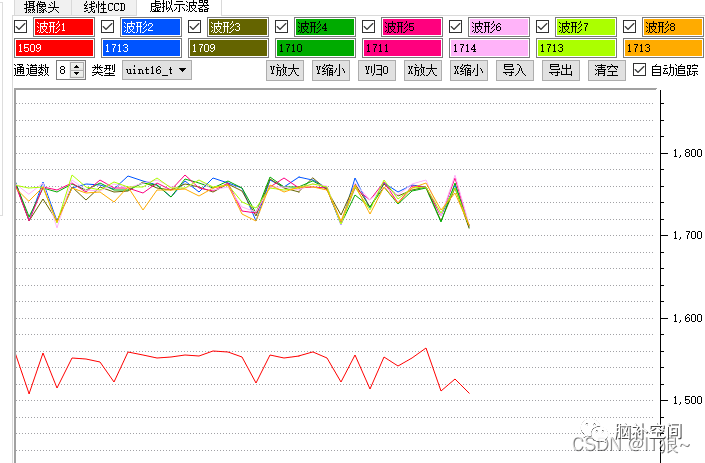Disable the 波形5 channel checkbox
The image size is (705, 463).
tap(369, 27)
